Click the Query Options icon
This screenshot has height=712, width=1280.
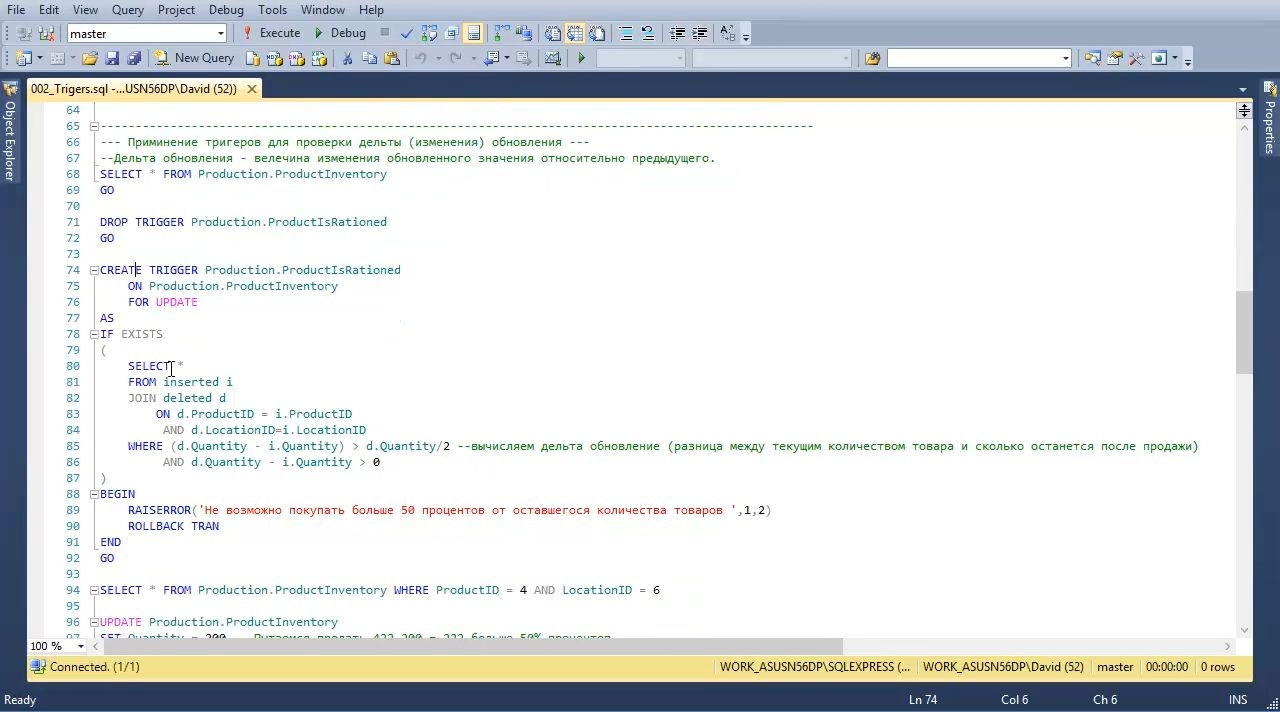click(451, 34)
